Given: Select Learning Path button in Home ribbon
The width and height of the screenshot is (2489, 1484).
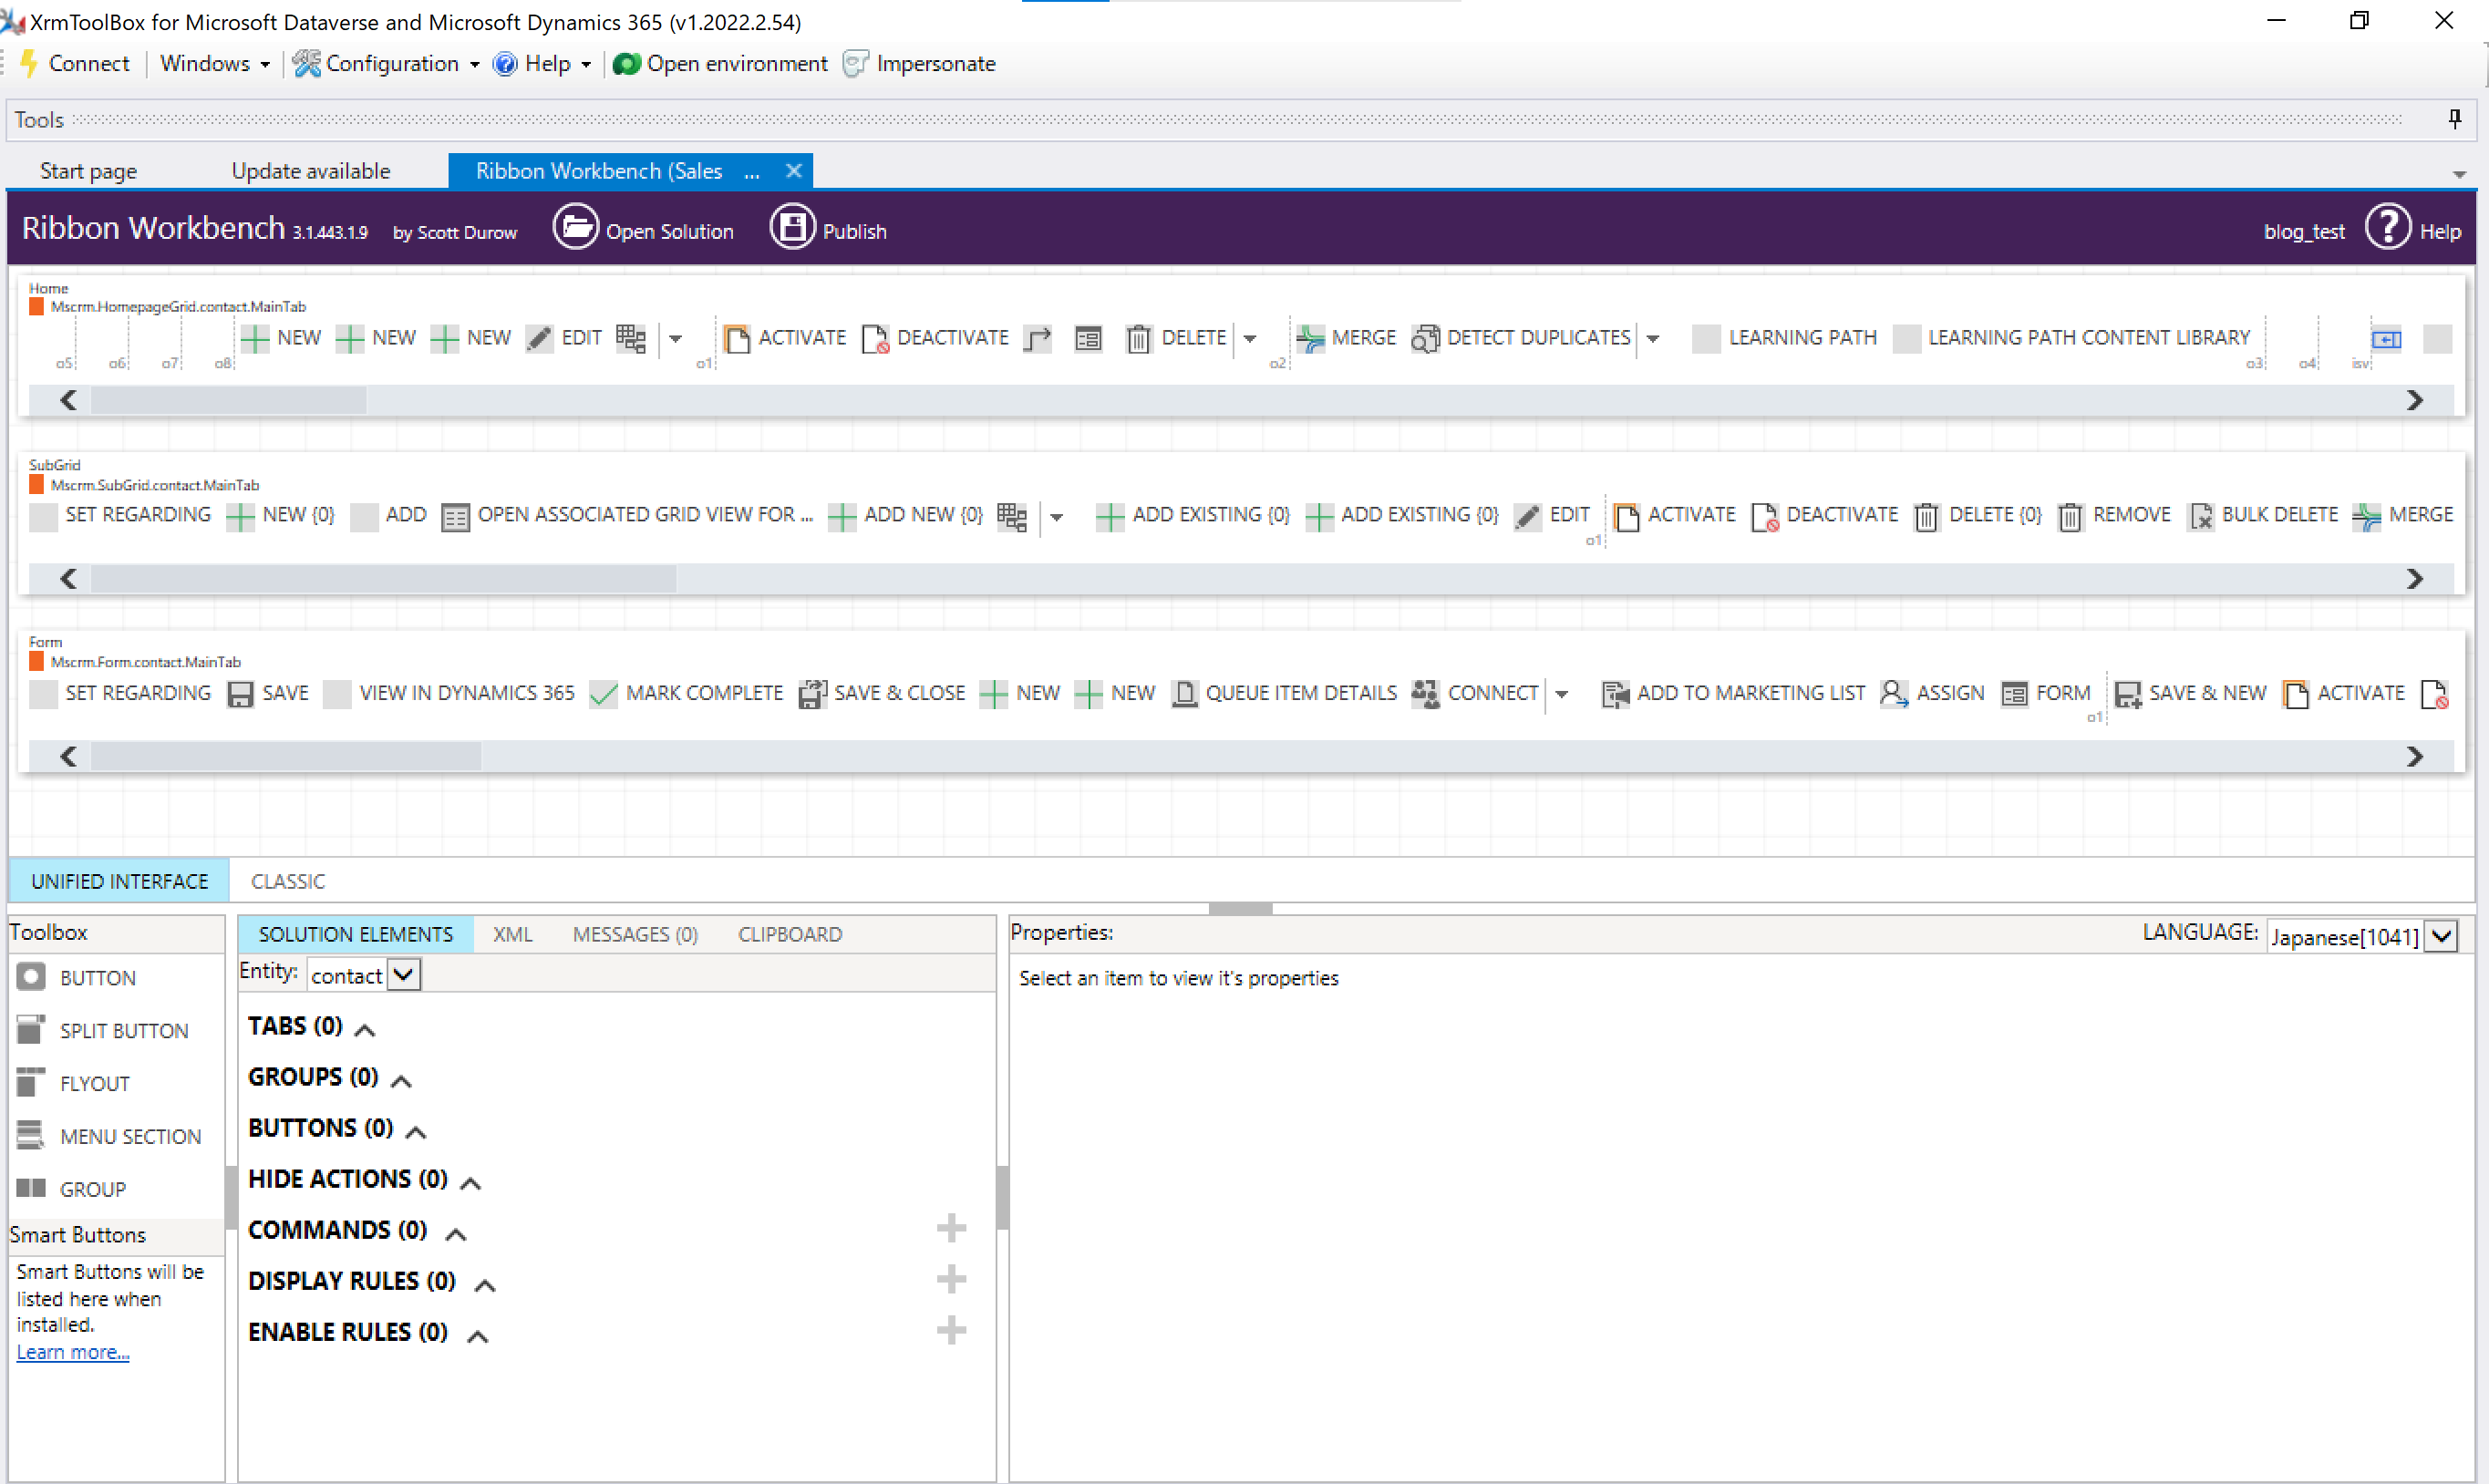Looking at the screenshot, I should point(1785,338).
